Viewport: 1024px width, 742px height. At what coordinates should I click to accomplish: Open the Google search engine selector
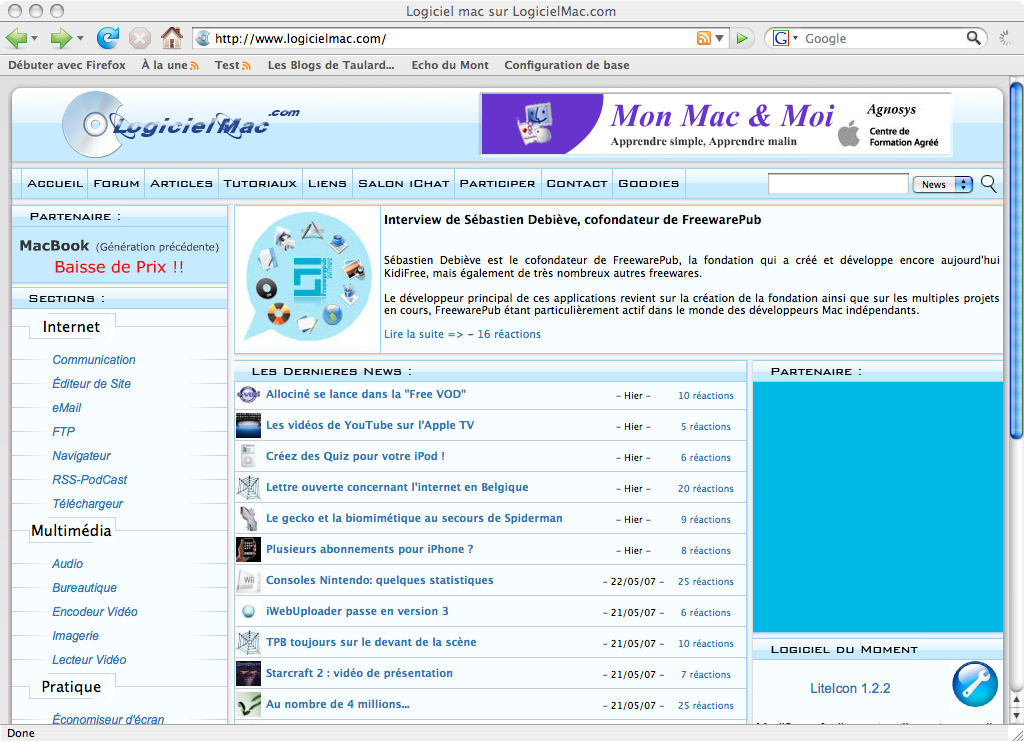click(784, 38)
